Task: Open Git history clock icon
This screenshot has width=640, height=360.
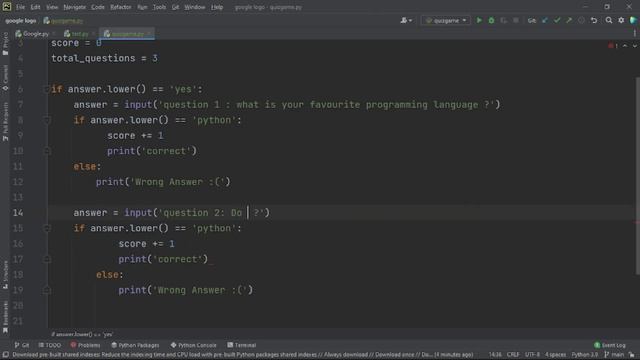Action: (x=581, y=20)
